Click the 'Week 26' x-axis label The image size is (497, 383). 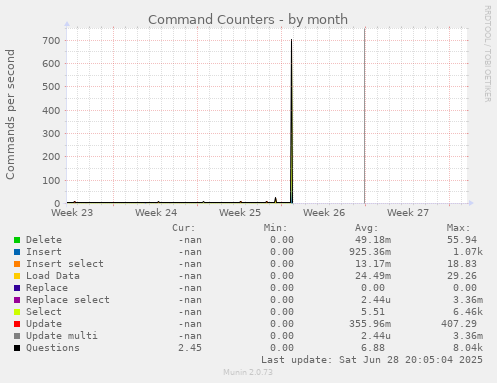[324, 213]
